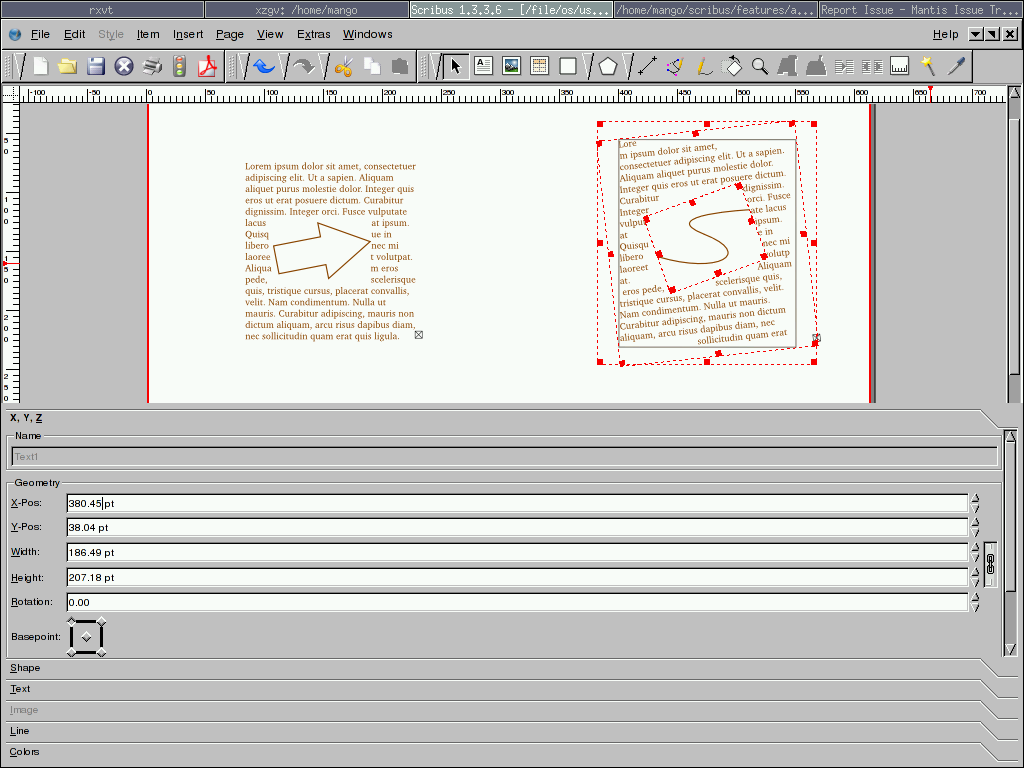1024x768 pixels.
Task: Open the Extras menu
Action: click(313, 34)
